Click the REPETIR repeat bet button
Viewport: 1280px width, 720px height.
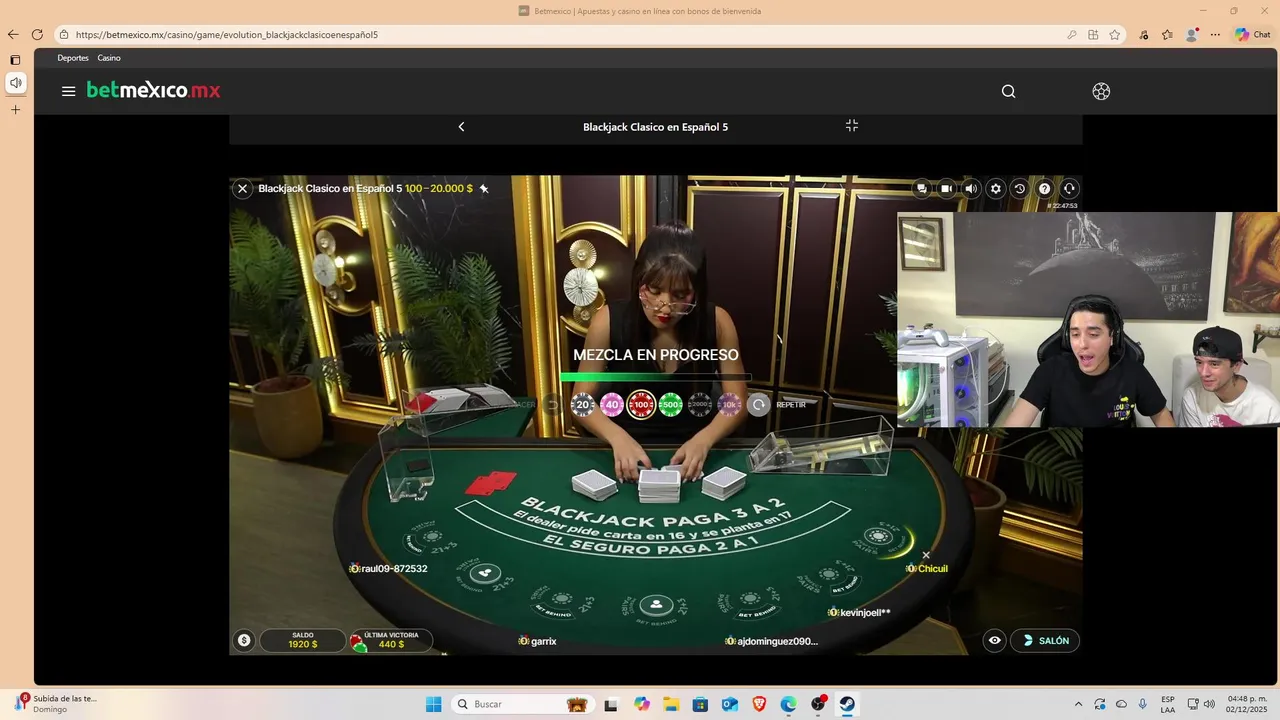tap(759, 404)
